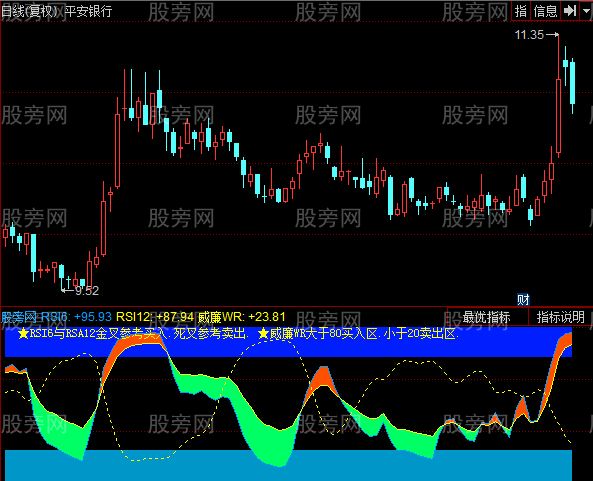Open the 指标说明 tab
The image size is (593, 481).
[x=560, y=317]
